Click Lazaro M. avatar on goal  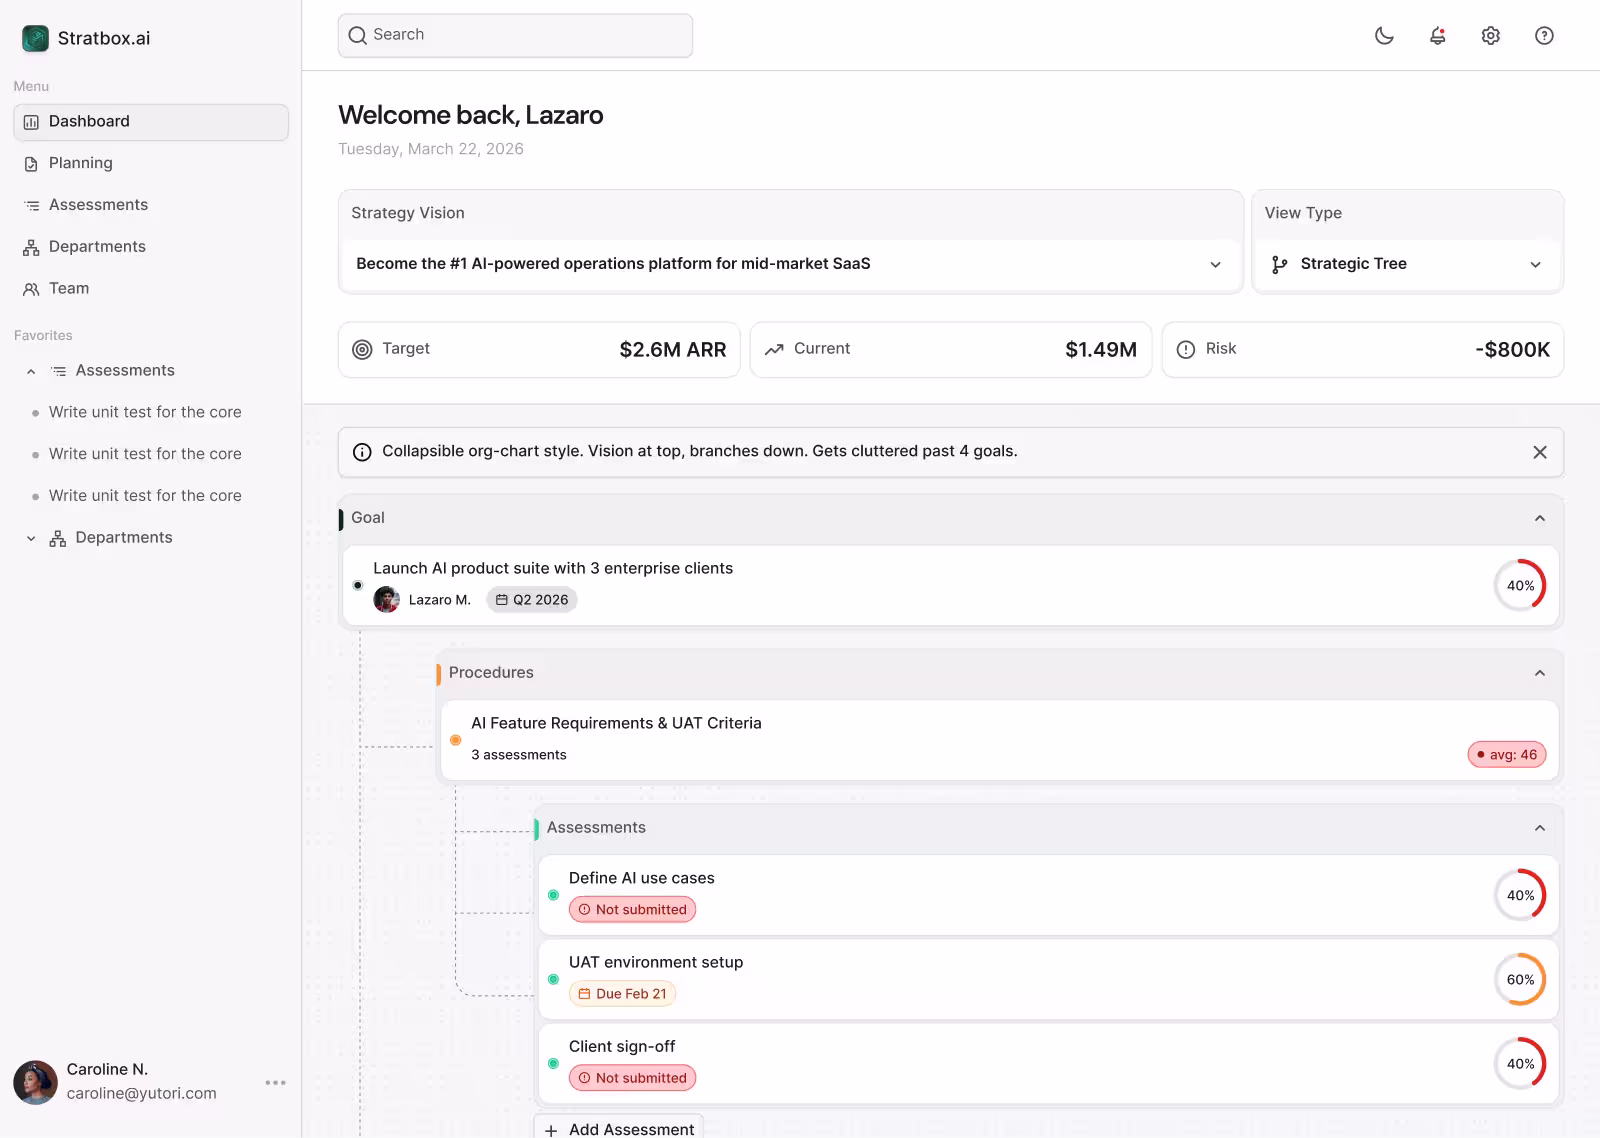pos(387,600)
